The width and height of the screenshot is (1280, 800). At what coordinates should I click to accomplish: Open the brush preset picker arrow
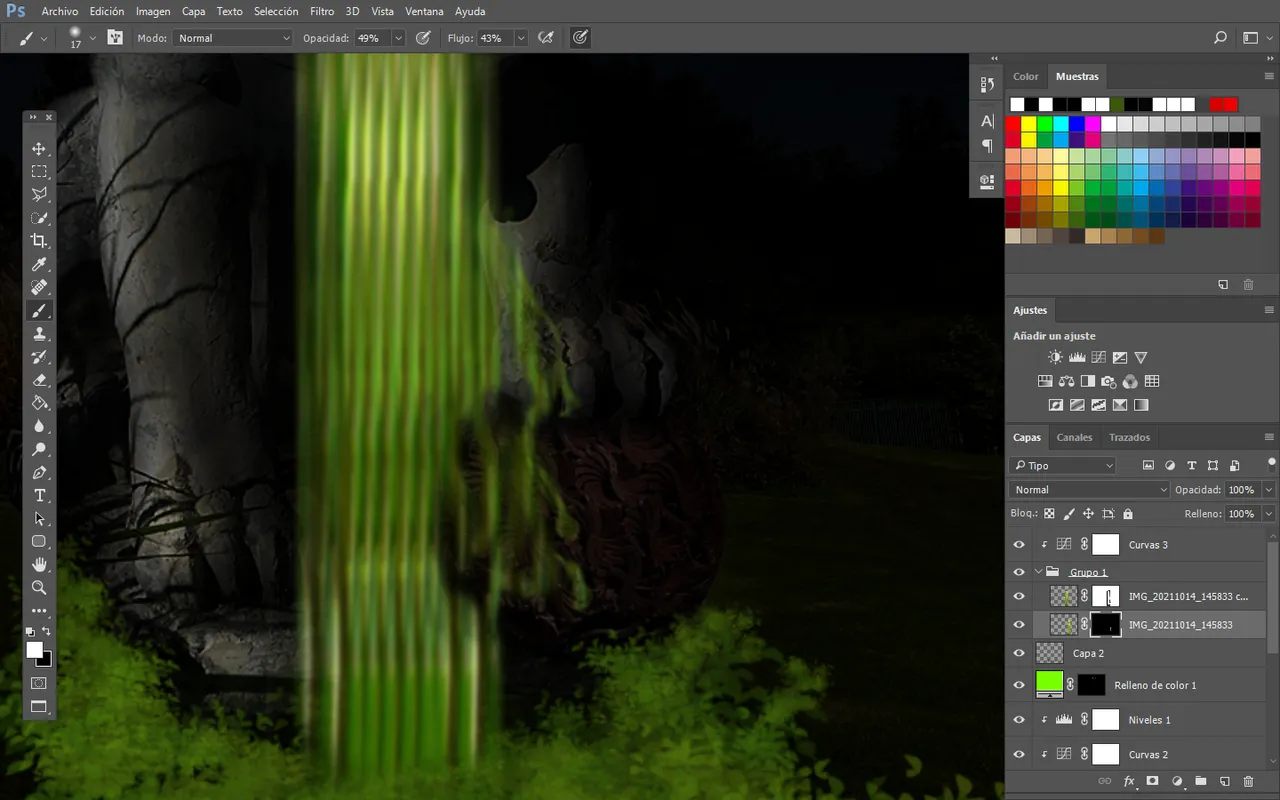coord(93,38)
